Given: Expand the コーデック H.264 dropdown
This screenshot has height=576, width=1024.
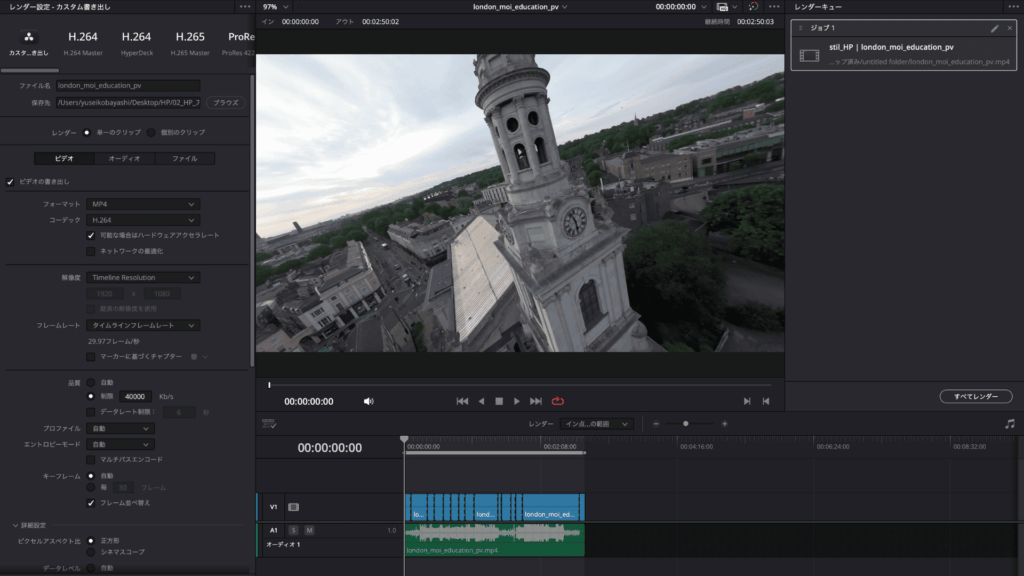Looking at the screenshot, I should point(142,220).
